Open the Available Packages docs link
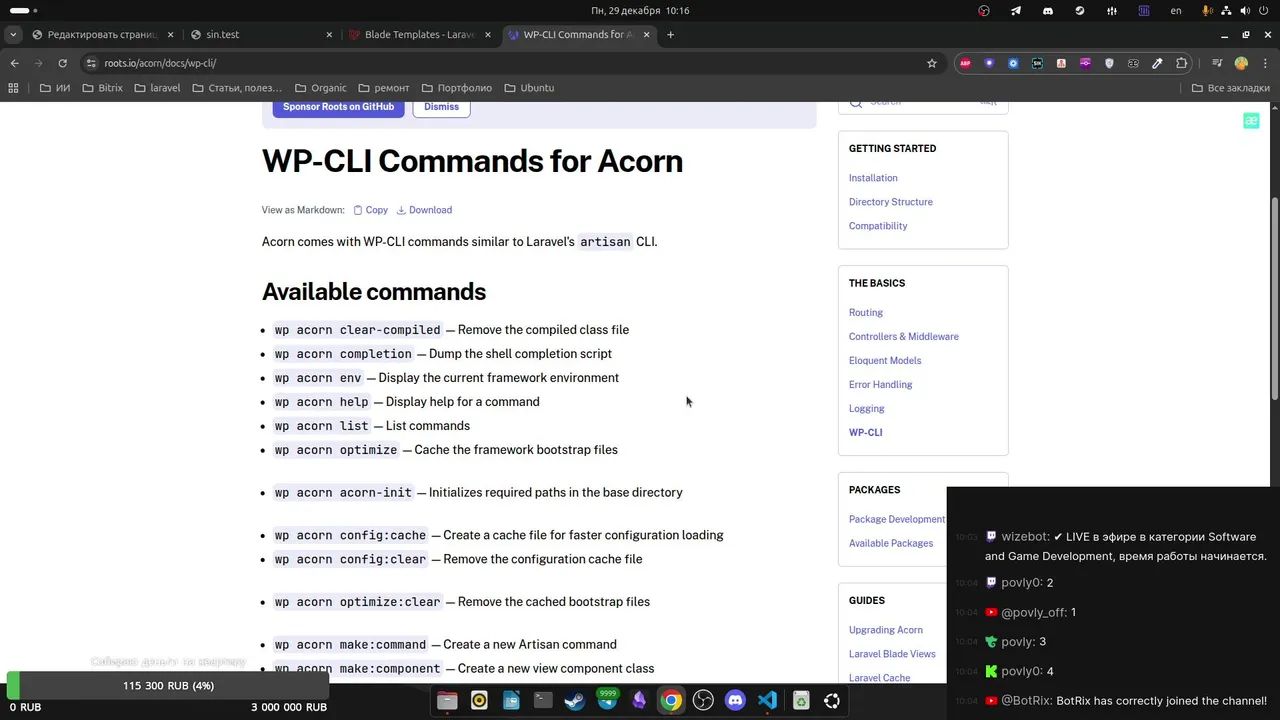This screenshot has width=1280, height=720. (x=891, y=544)
